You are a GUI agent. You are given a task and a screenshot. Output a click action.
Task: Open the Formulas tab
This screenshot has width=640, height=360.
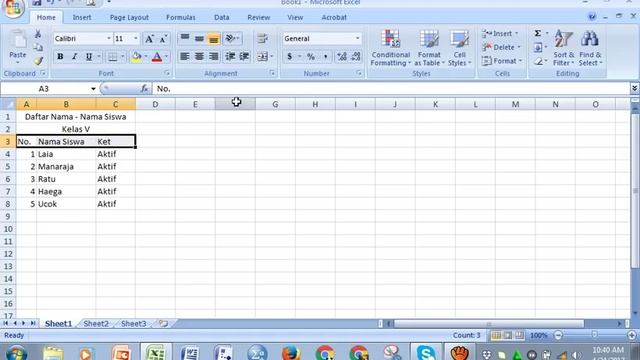click(181, 18)
